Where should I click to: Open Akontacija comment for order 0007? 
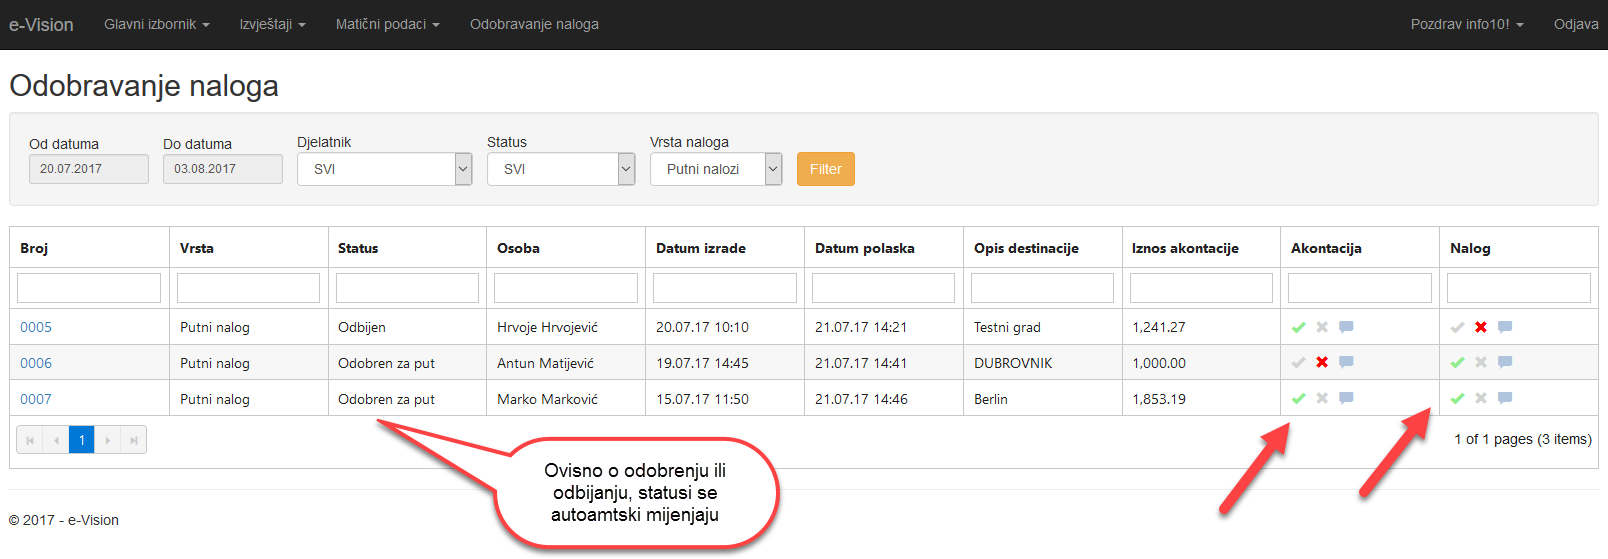click(x=1346, y=398)
